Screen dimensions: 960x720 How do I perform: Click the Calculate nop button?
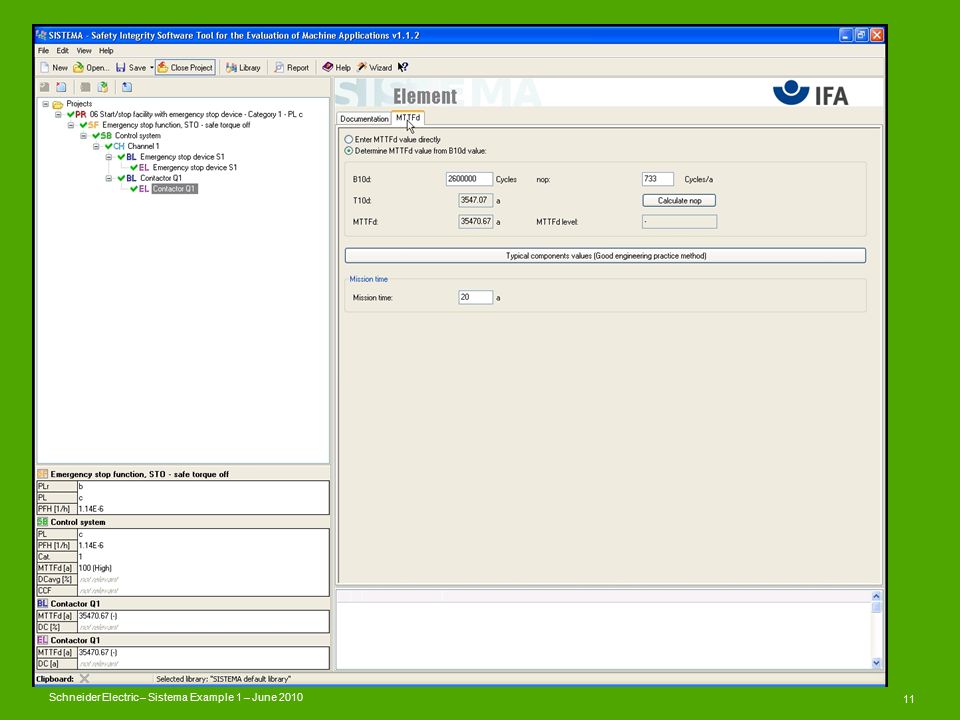coord(679,200)
